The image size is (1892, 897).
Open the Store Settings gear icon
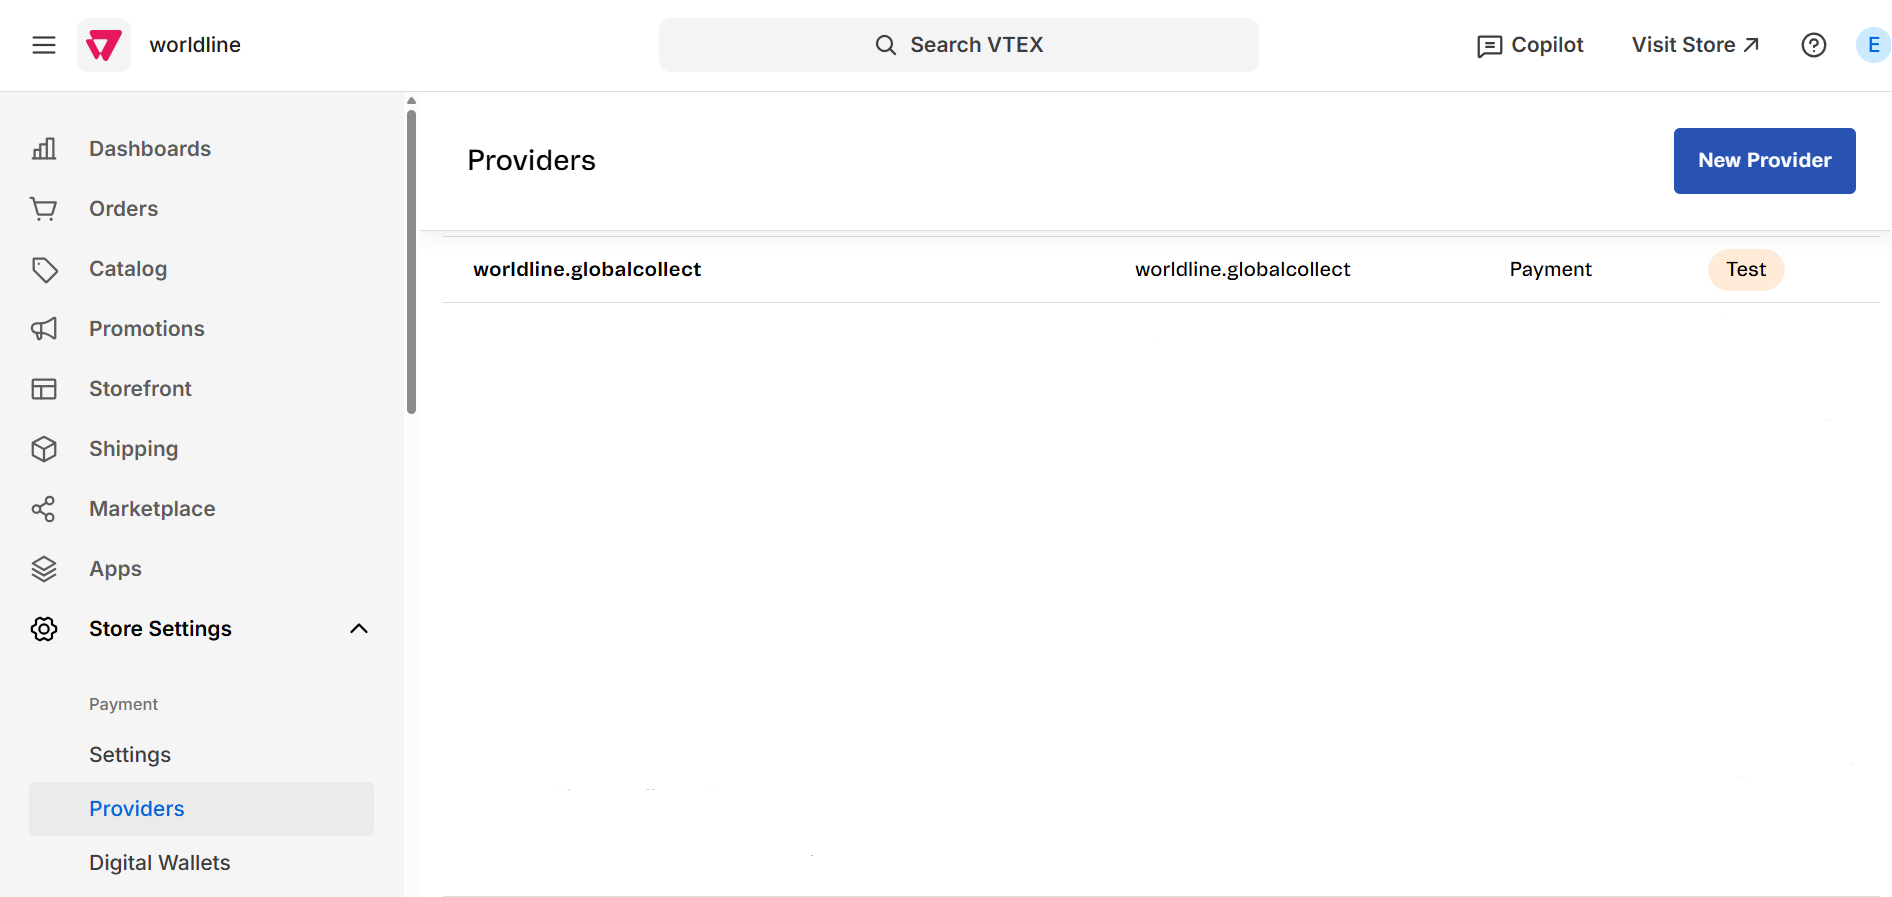(x=44, y=628)
